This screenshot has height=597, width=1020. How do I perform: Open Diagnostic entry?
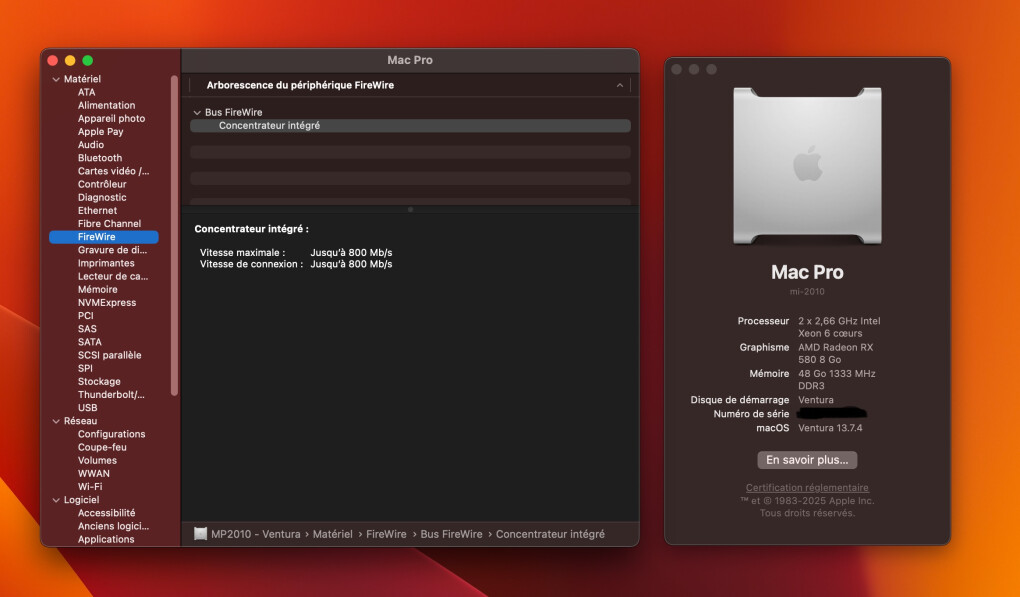click(102, 197)
